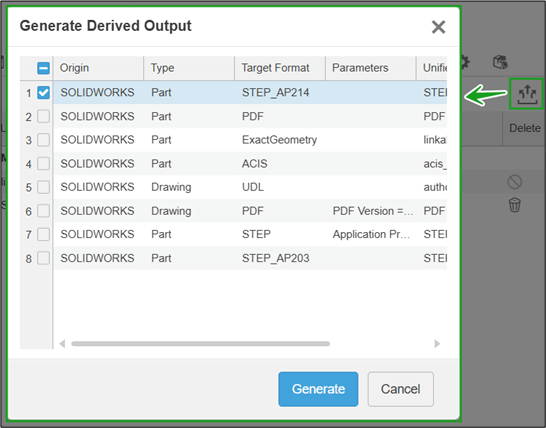Screen dimensions: 546x428
Task: Click the 'PDF Version =...' parameters cell
Action: point(371,211)
